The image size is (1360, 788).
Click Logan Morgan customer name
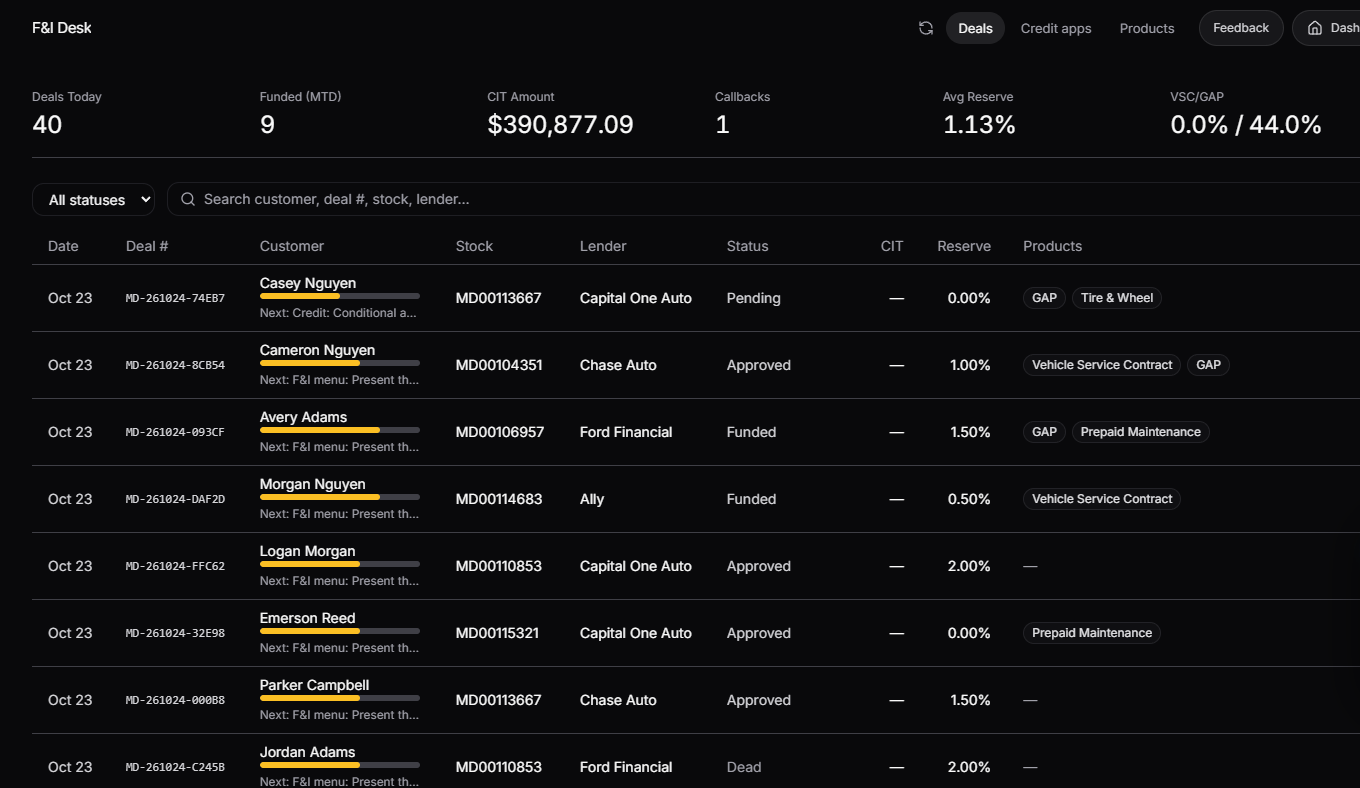[307, 551]
